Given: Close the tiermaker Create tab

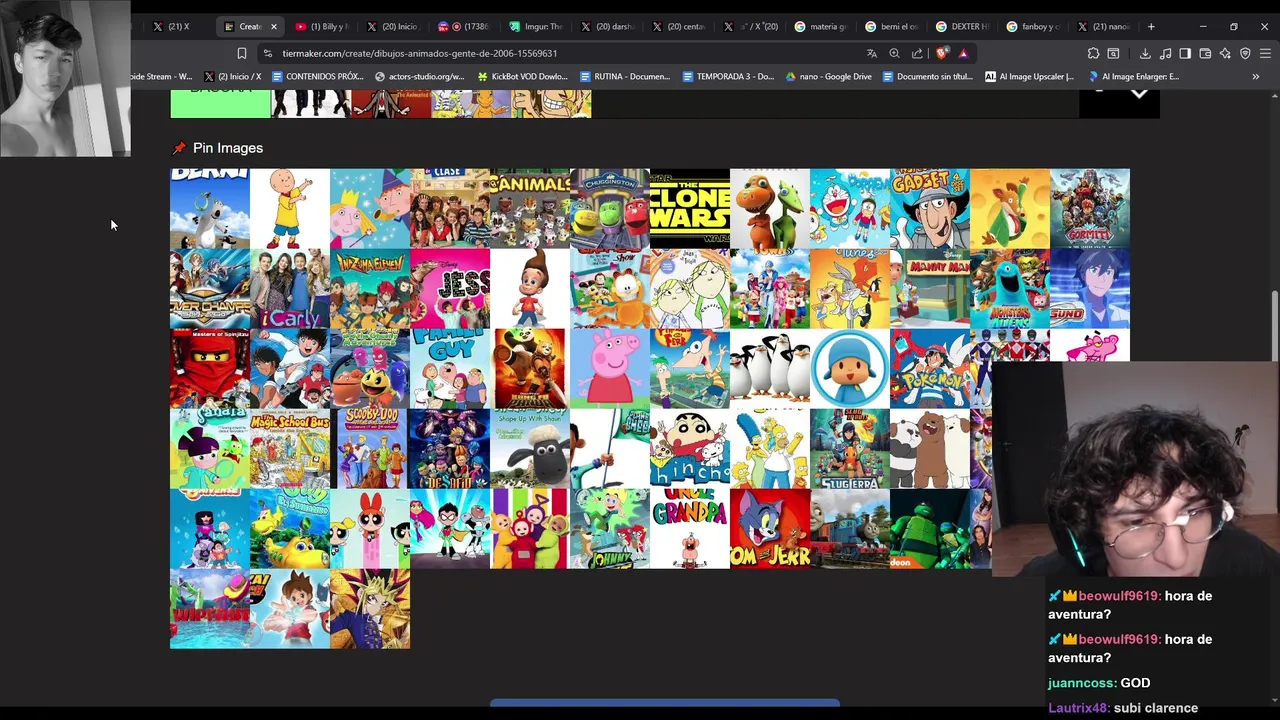Looking at the screenshot, I should [273, 26].
